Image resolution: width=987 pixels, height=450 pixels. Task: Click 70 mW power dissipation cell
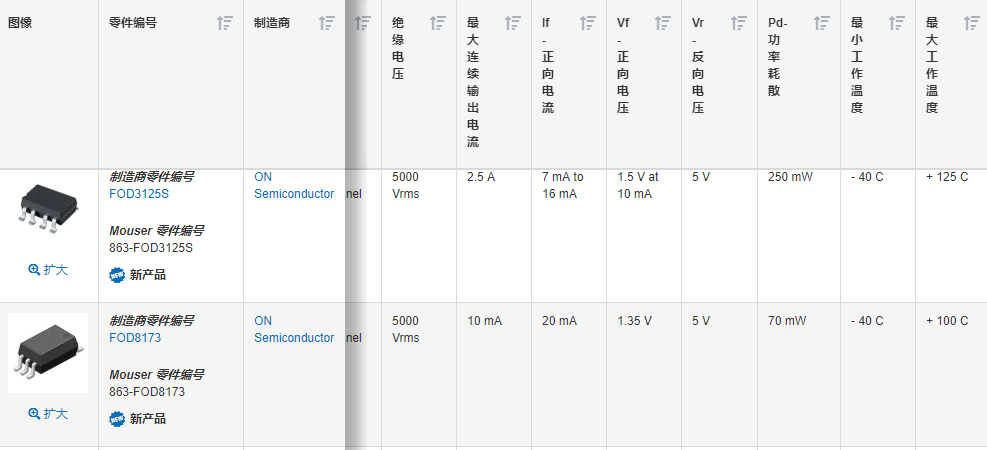(x=787, y=321)
